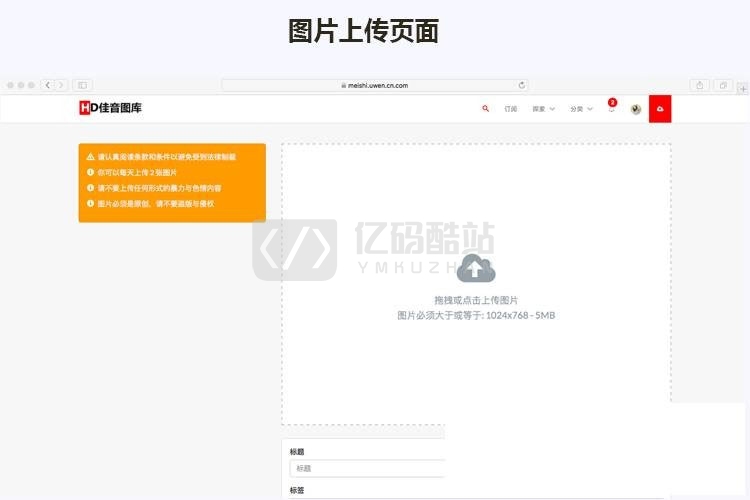Open the 订阅 nav link

[x=510, y=109]
